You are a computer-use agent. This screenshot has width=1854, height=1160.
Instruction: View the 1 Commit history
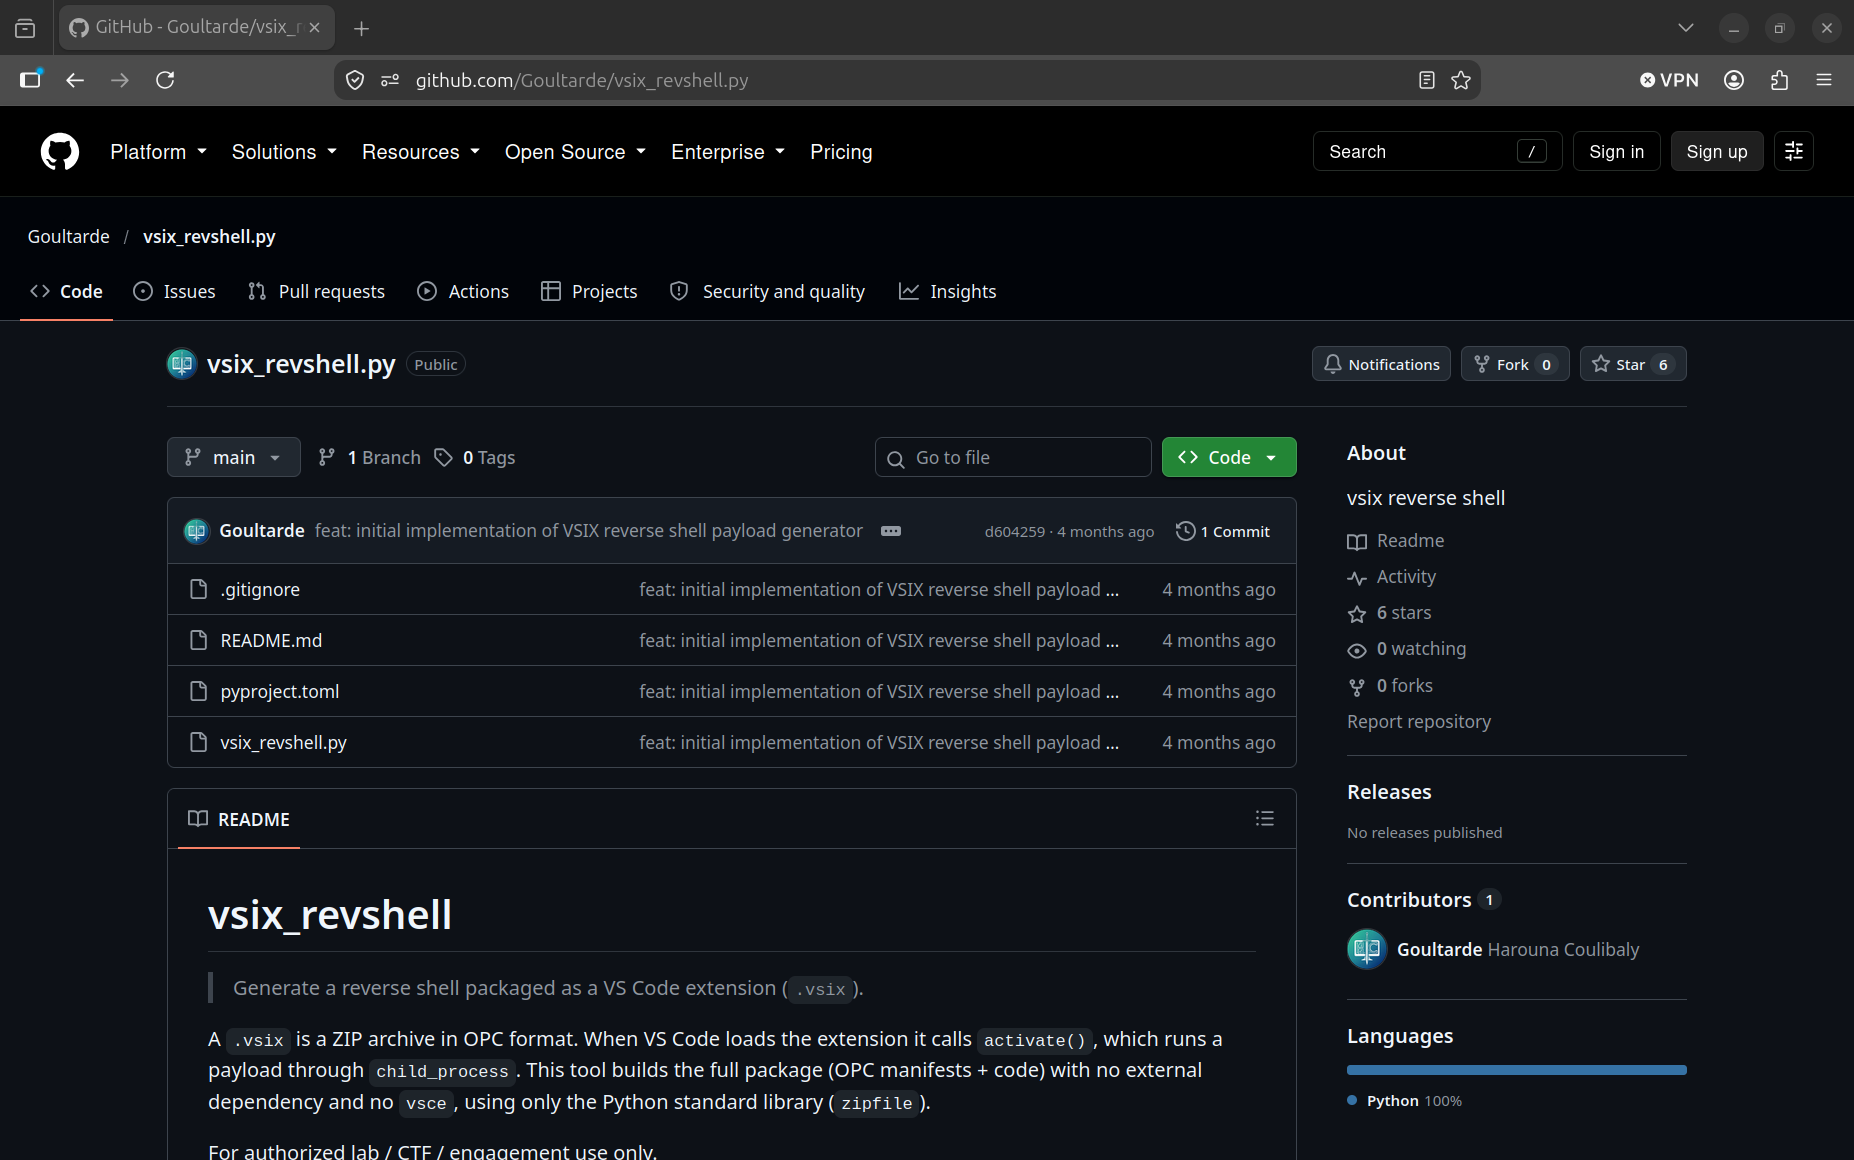tap(1223, 531)
